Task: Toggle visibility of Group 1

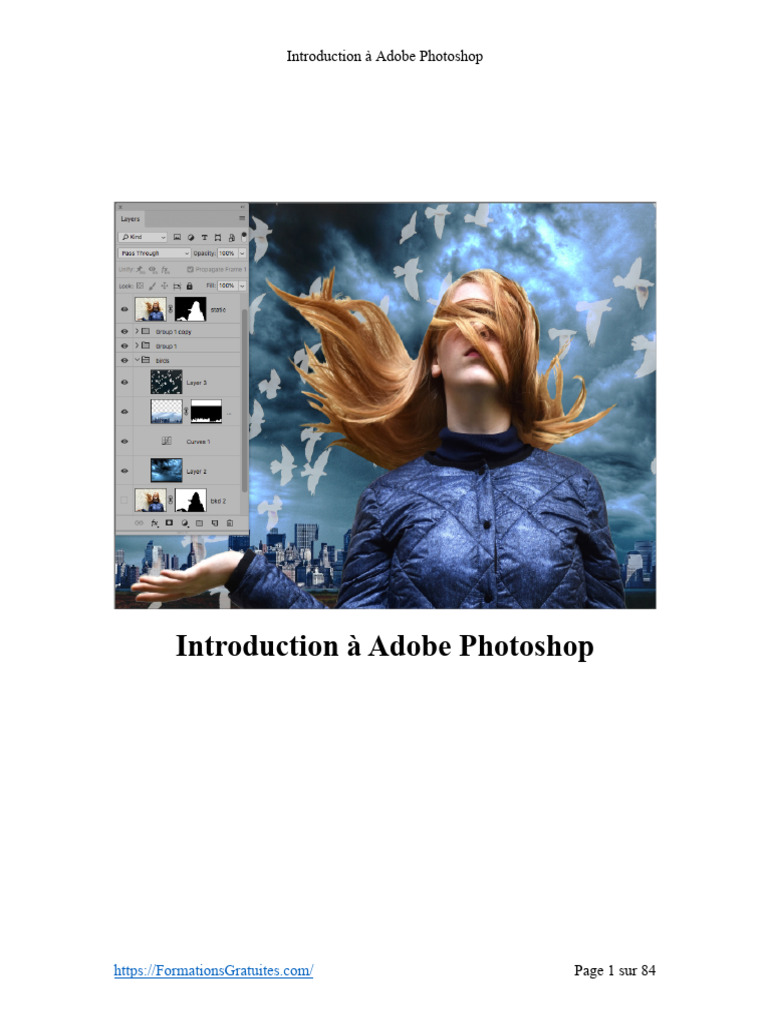Action: point(124,345)
